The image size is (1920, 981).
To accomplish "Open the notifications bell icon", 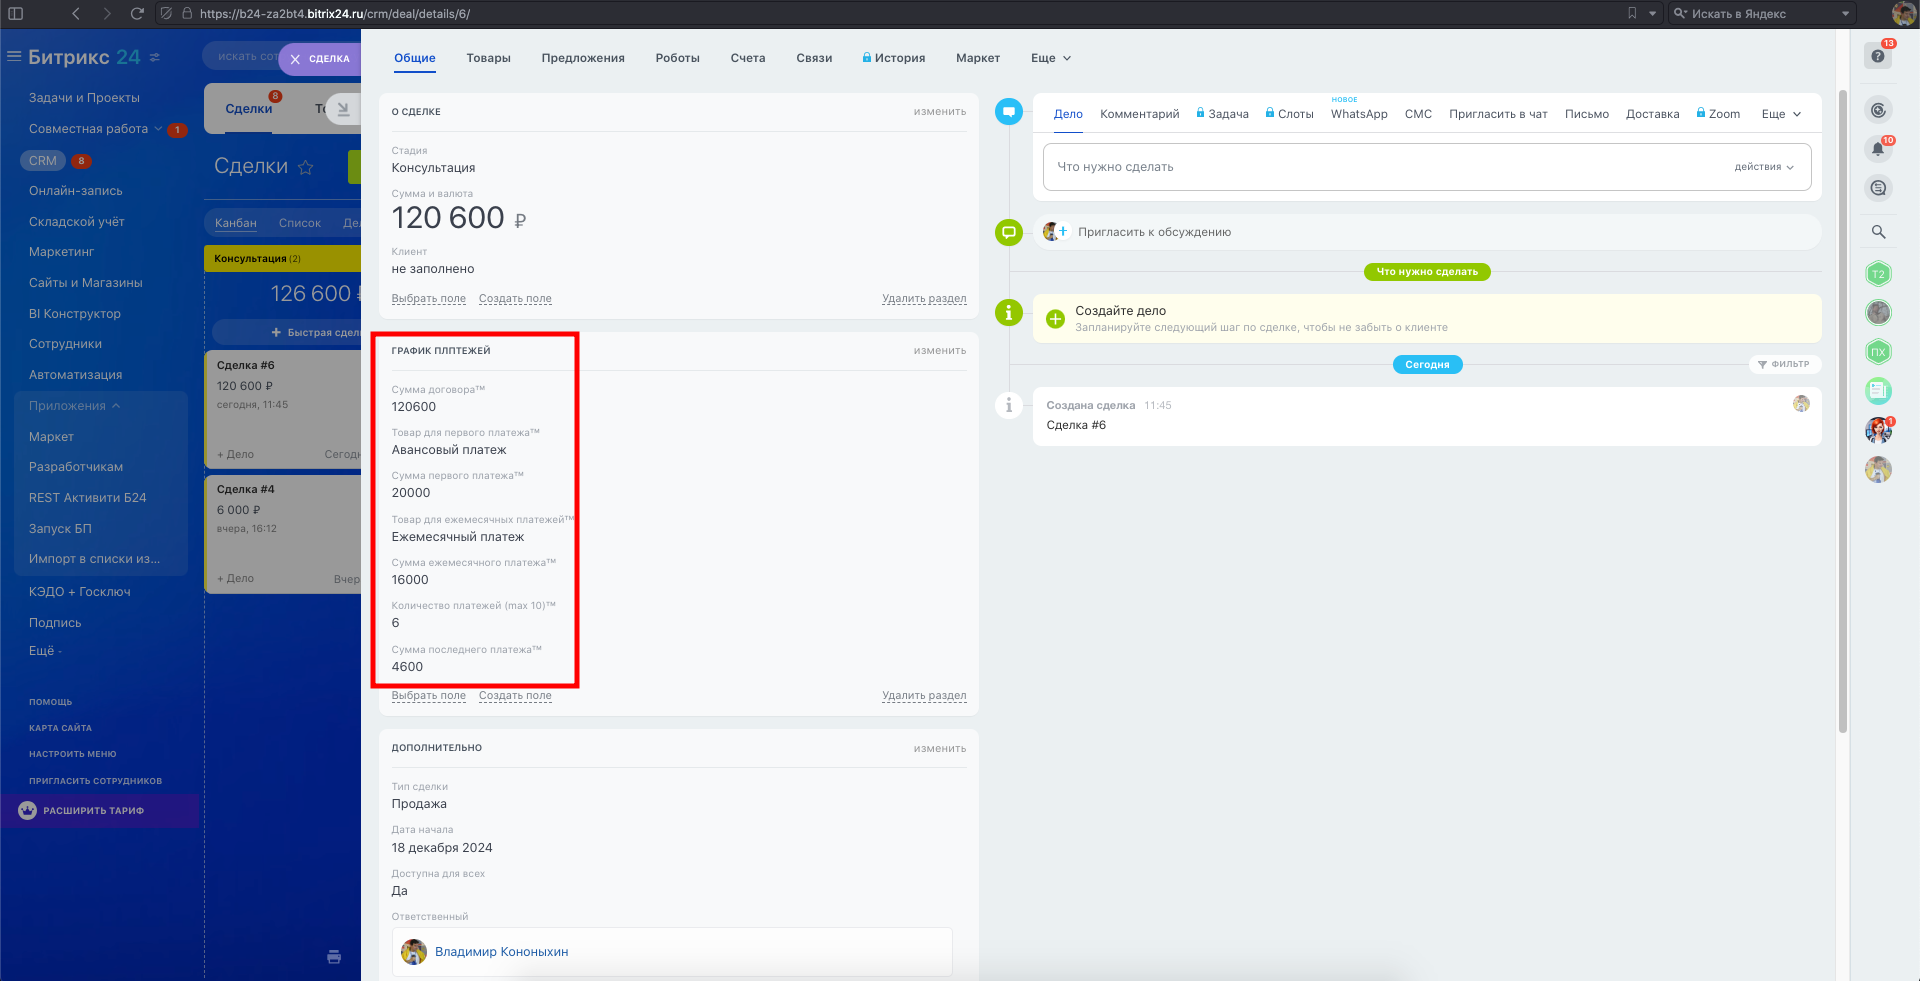I will 1878,149.
